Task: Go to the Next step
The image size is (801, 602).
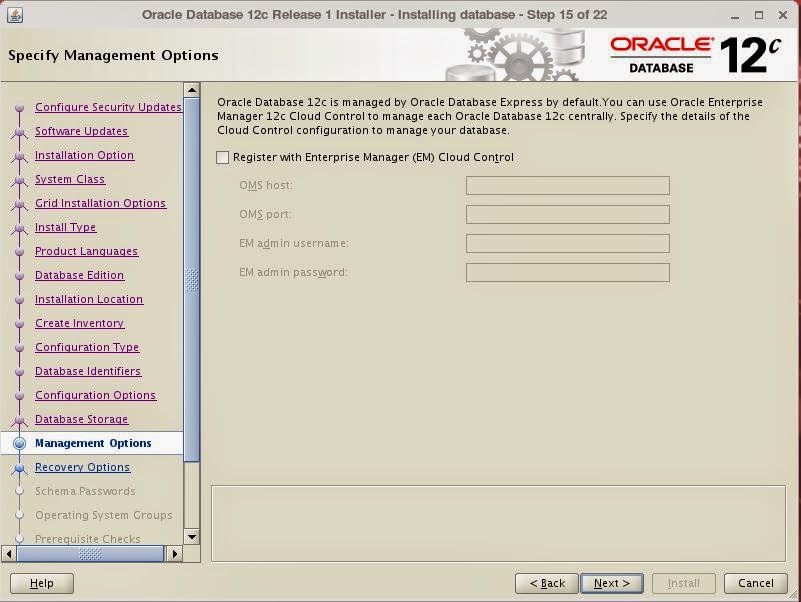Action: (611, 583)
